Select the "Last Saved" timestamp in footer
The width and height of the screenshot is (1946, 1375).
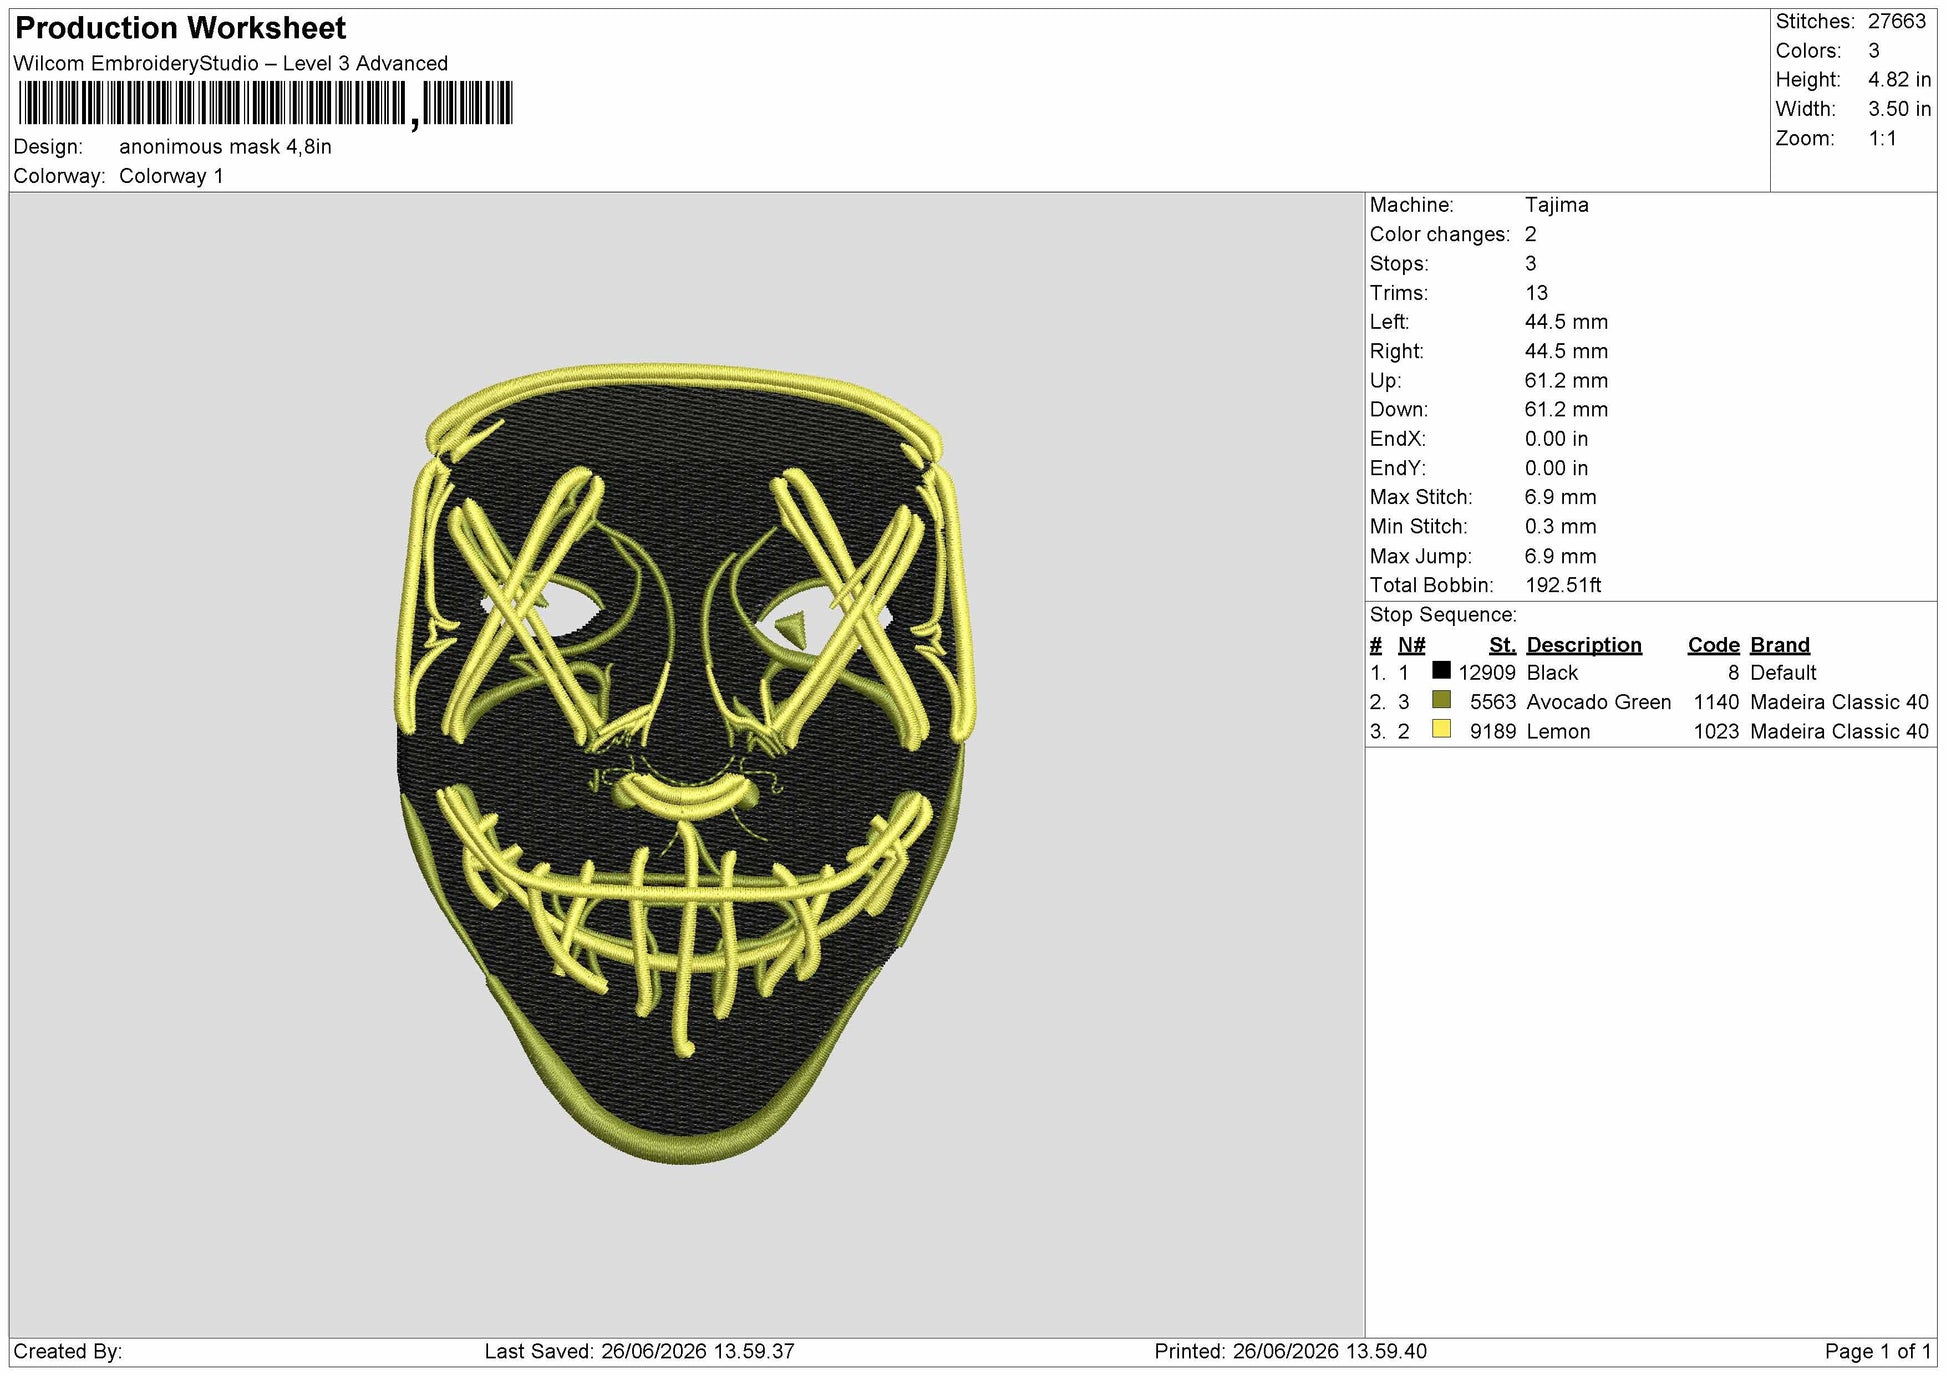(x=639, y=1352)
